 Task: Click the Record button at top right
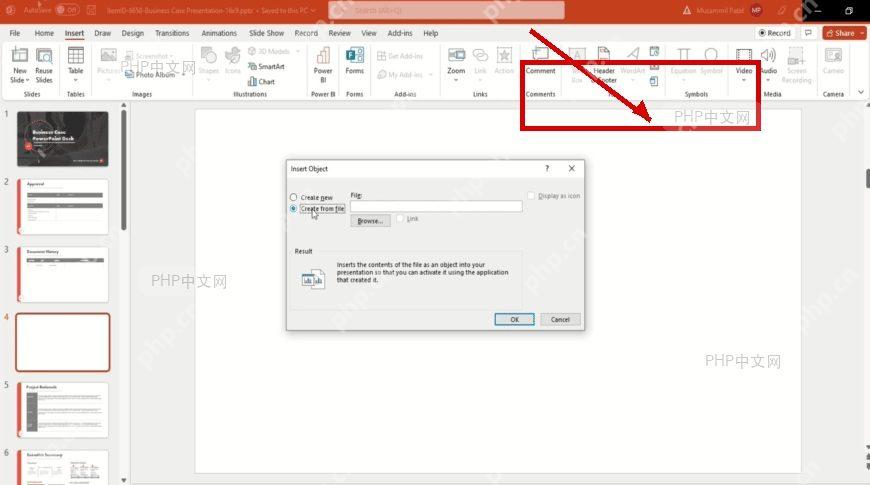coord(775,33)
